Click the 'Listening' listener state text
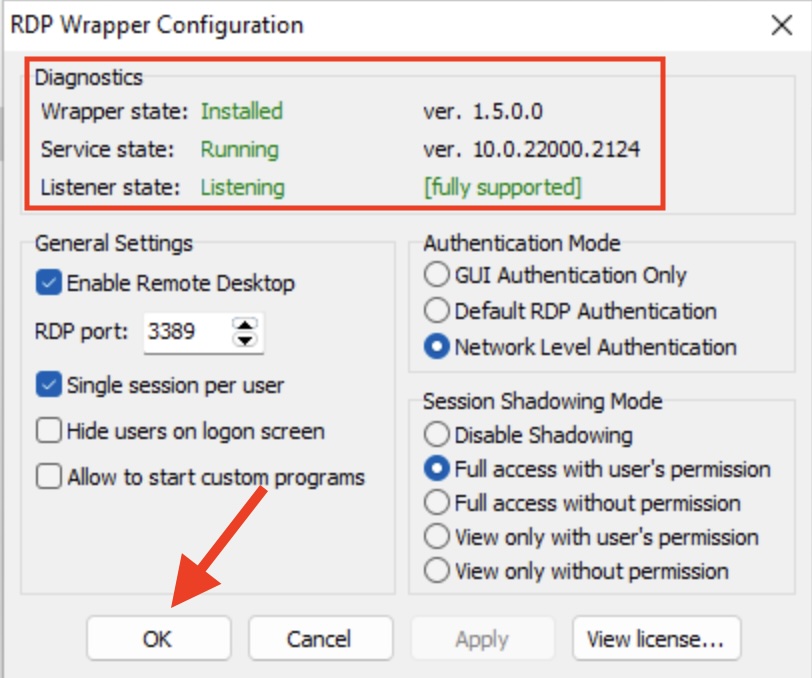Viewport: 812px width, 678px height. coord(243,187)
